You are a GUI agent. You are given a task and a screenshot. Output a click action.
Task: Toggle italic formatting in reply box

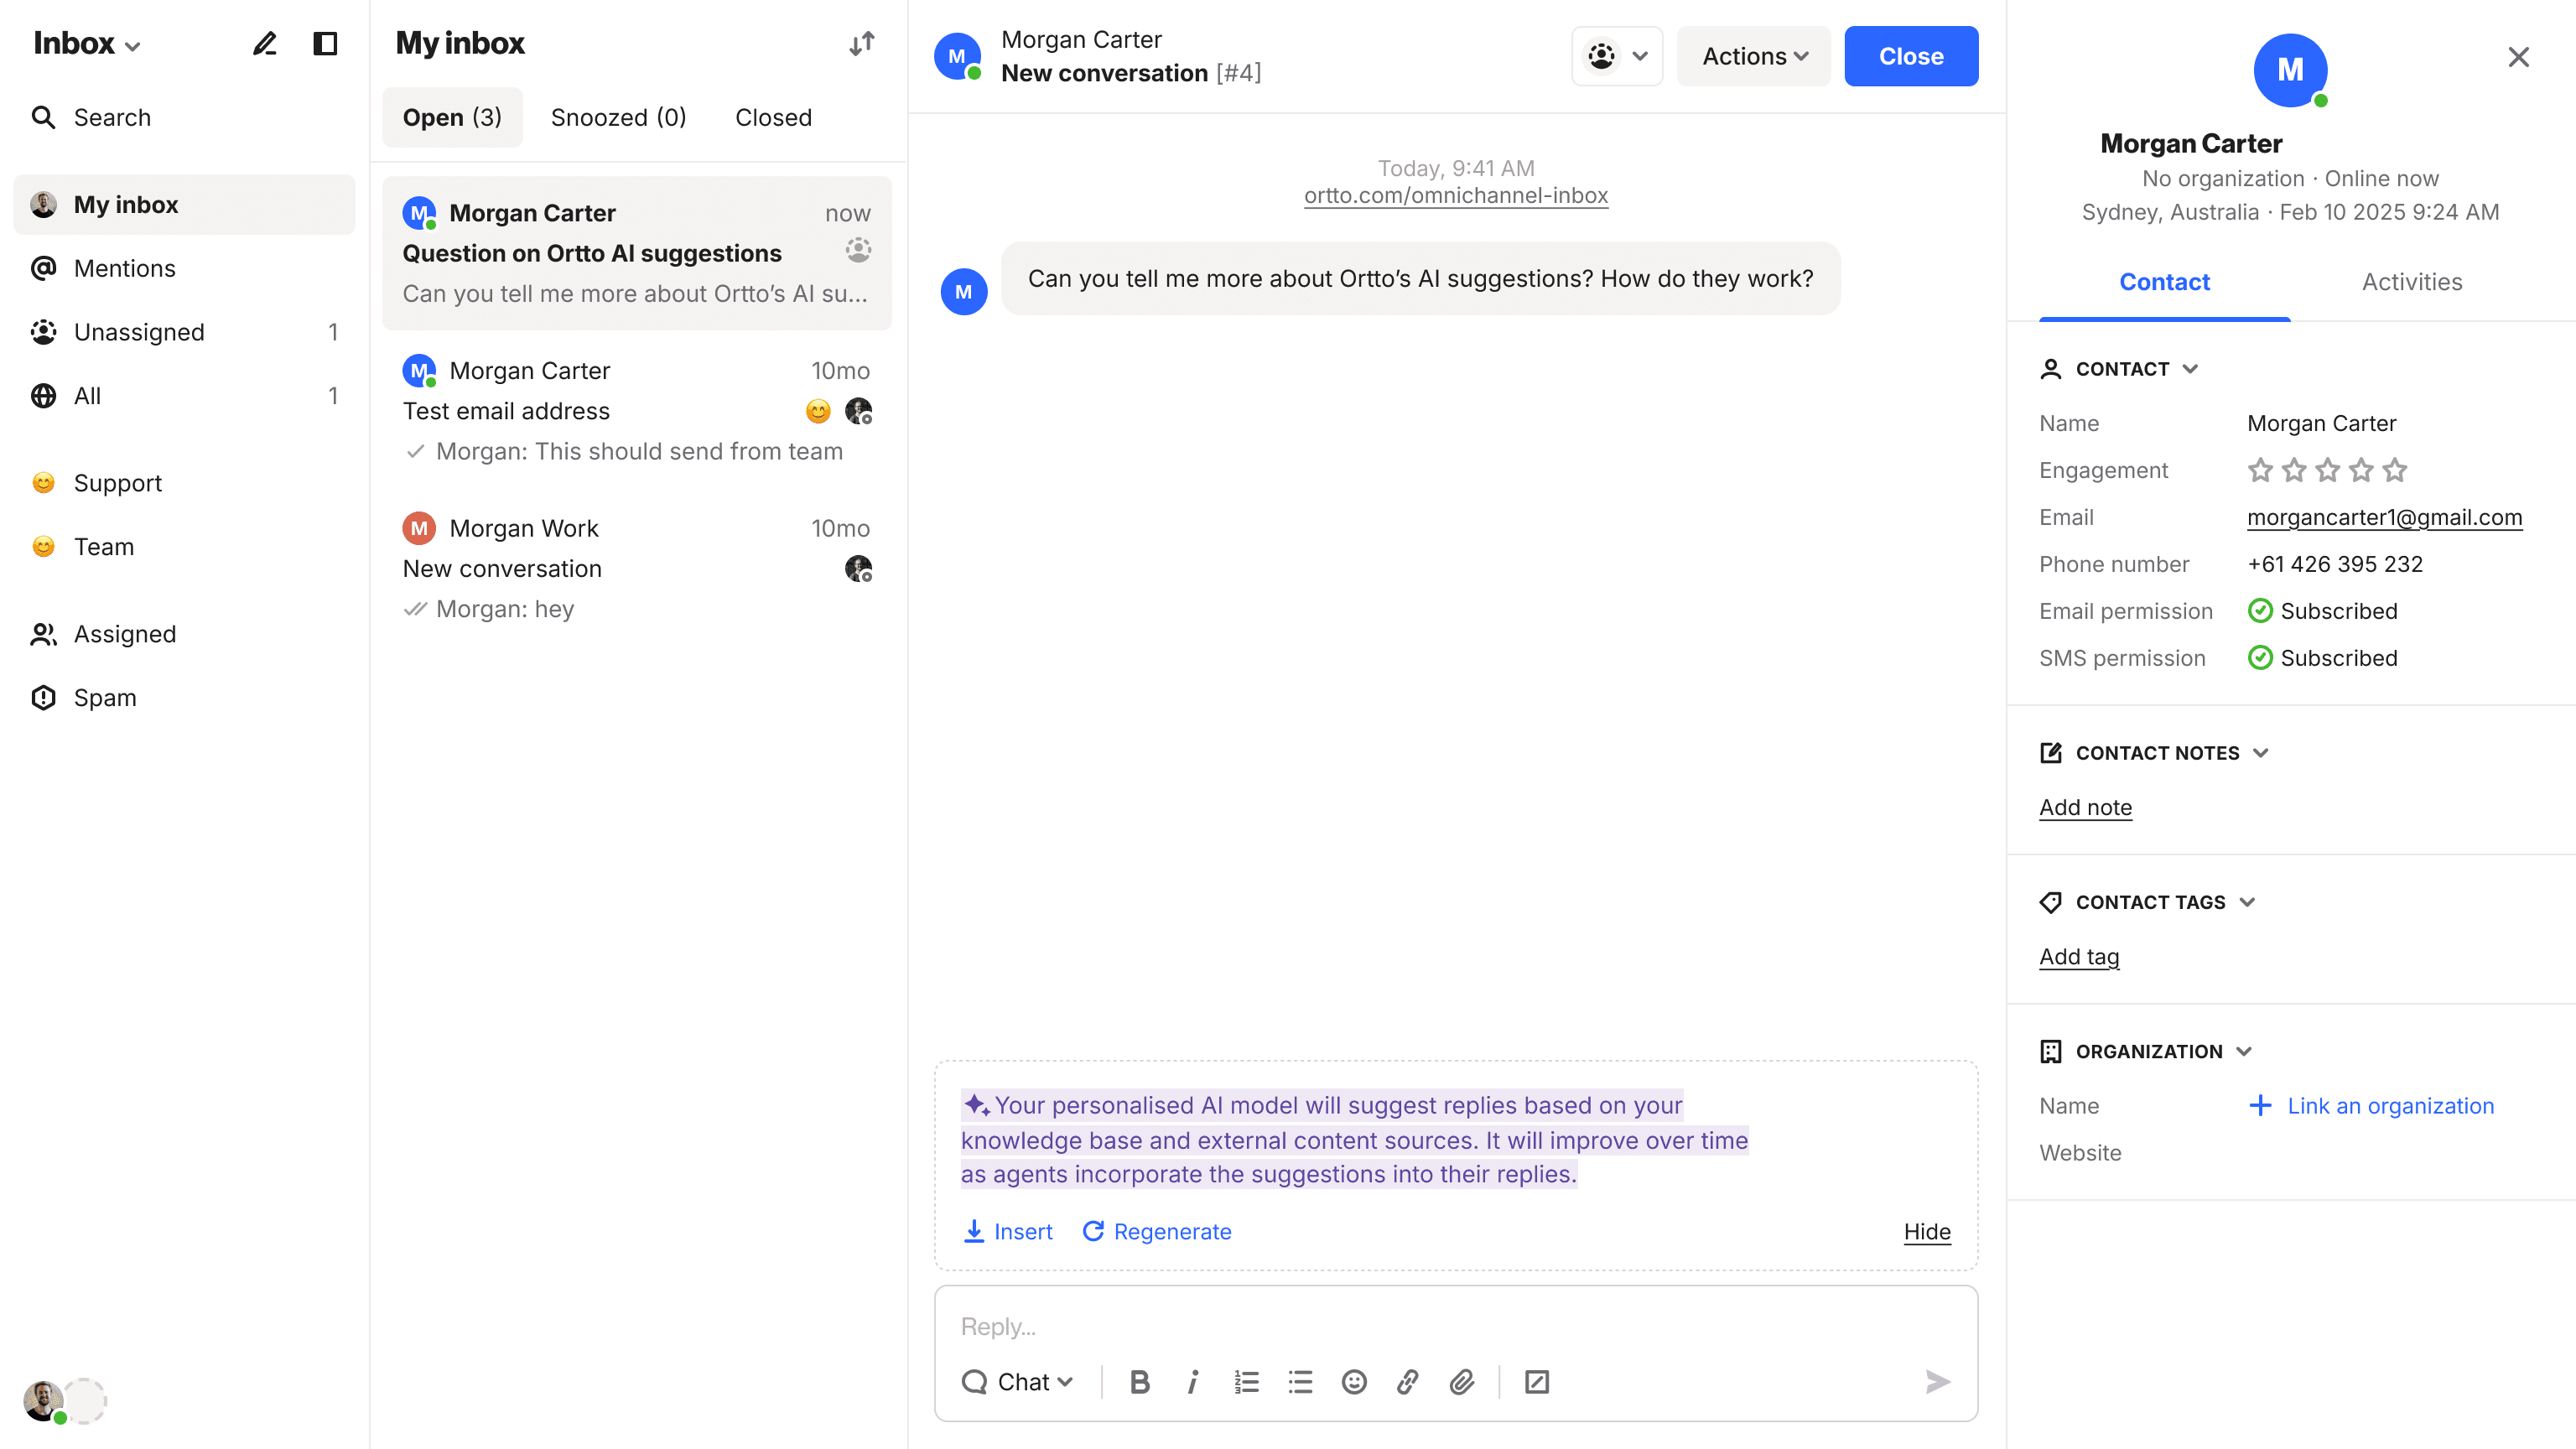tap(1192, 1381)
